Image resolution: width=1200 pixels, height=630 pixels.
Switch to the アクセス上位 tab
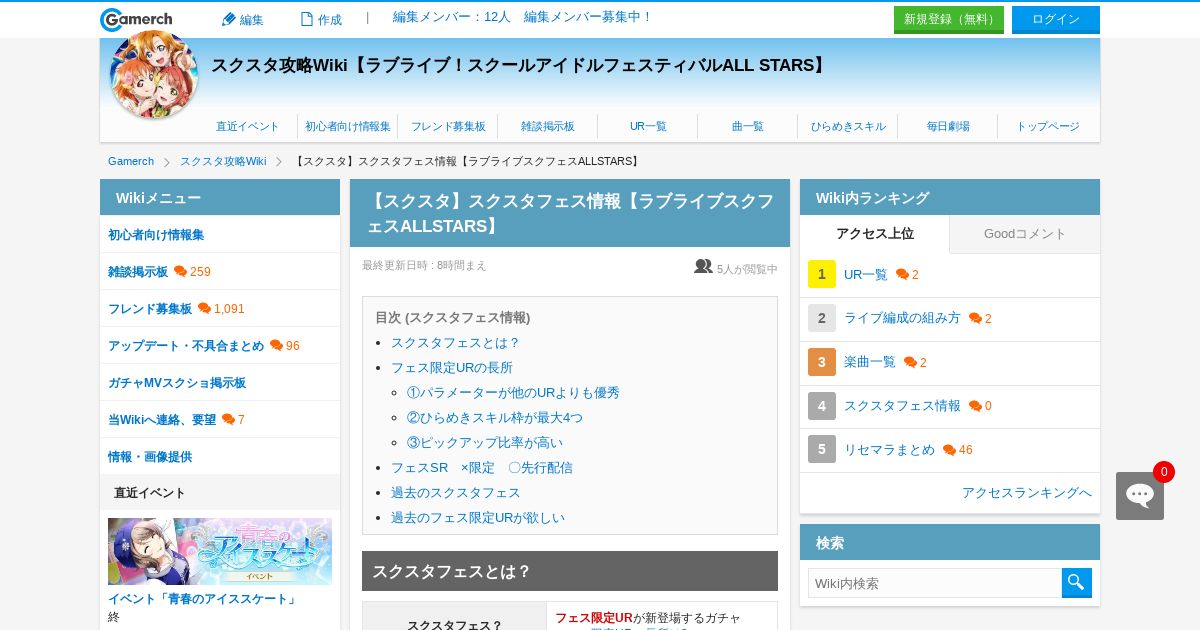(x=875, y=234)
